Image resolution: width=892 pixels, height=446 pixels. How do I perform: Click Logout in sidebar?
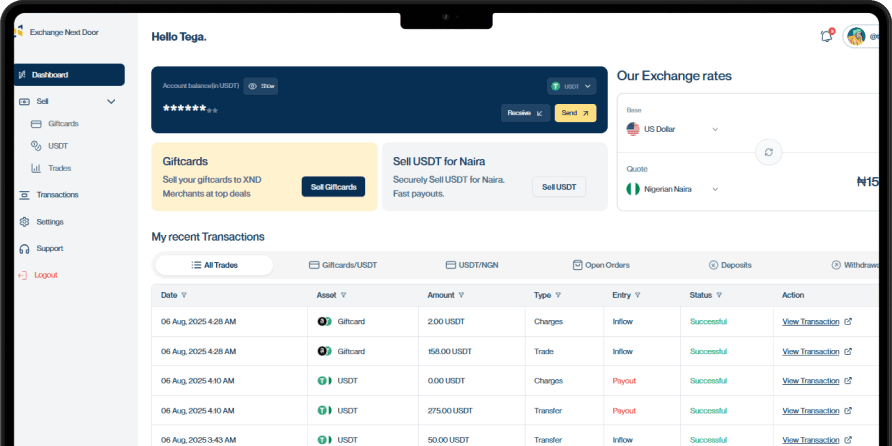click(x=38, y=275)
